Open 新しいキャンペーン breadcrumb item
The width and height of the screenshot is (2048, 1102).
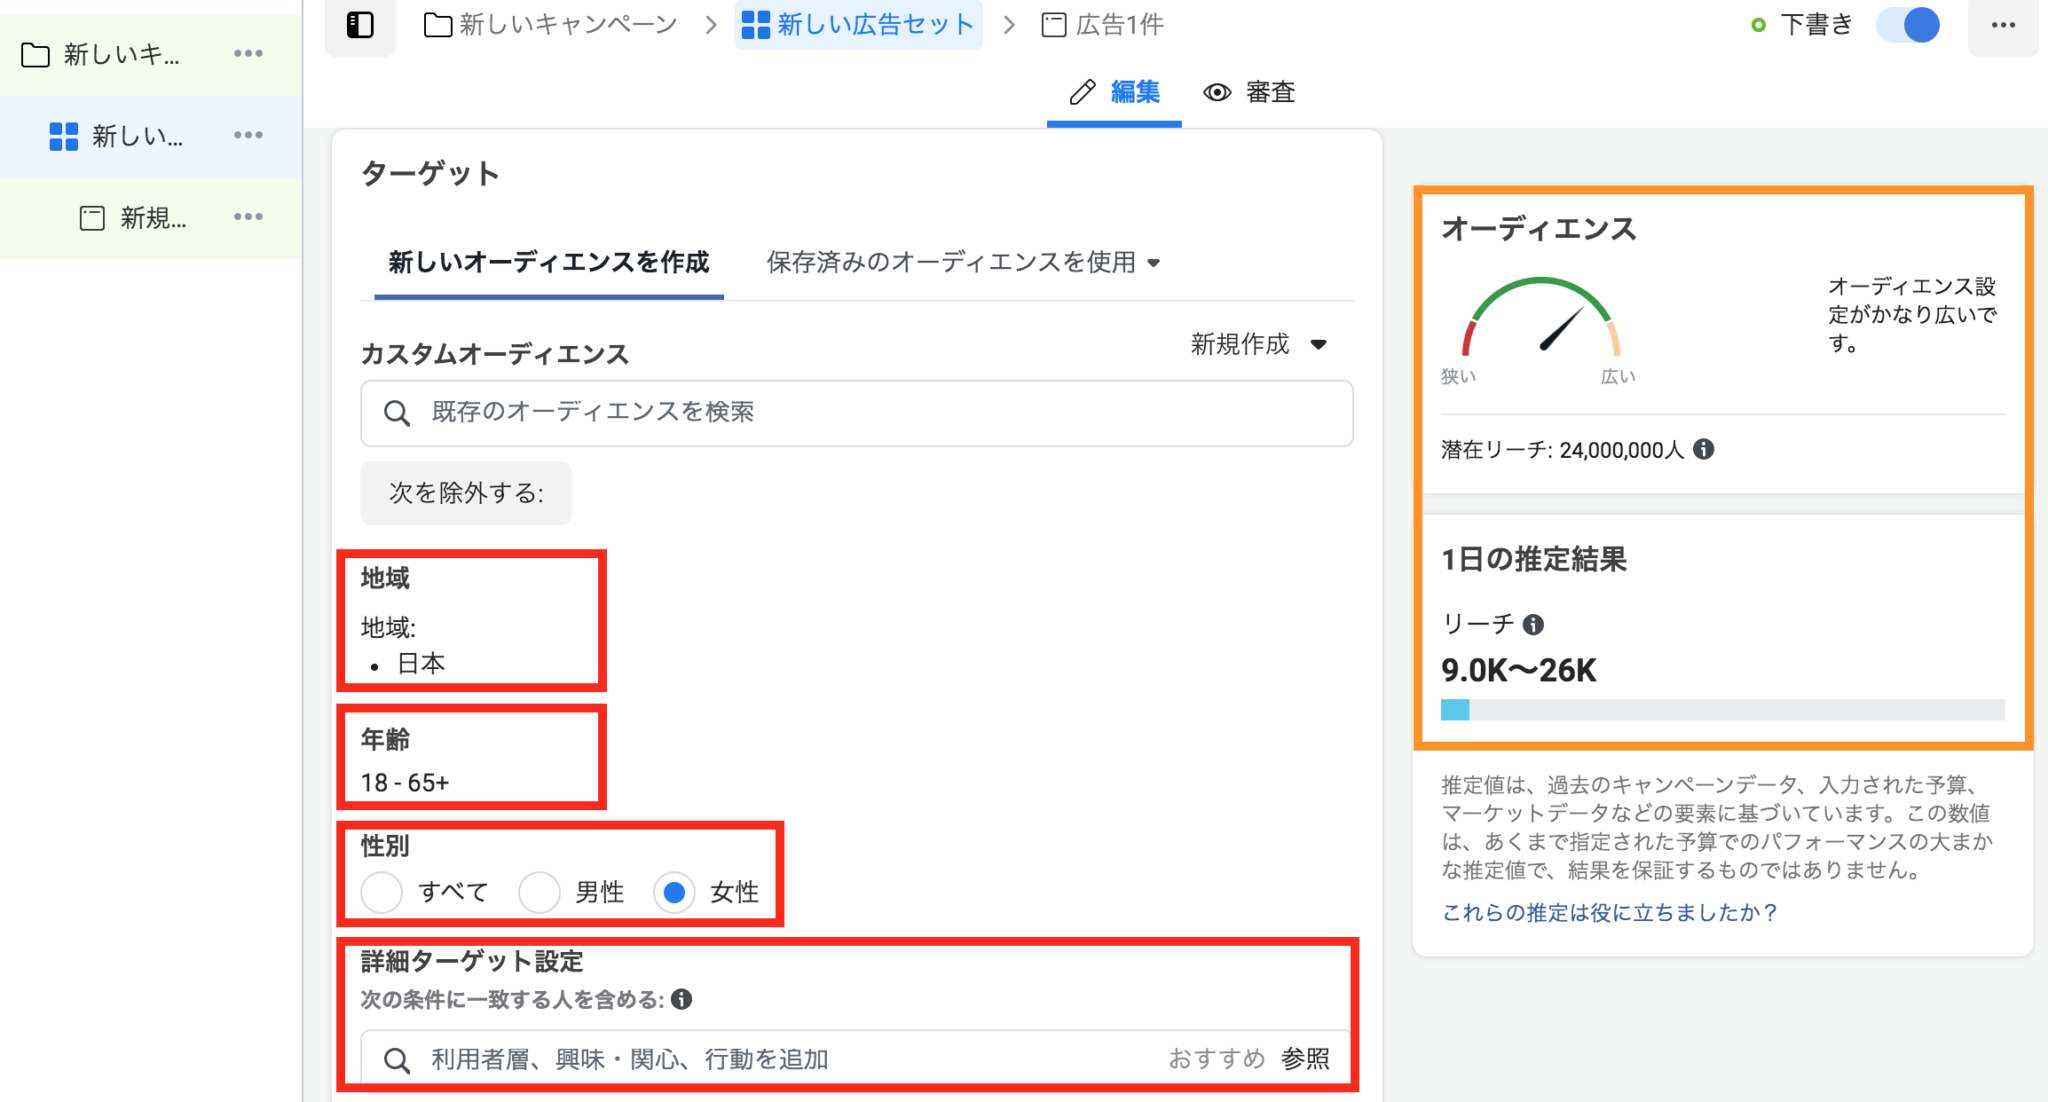pyautogui.click(x=551, y=25)
